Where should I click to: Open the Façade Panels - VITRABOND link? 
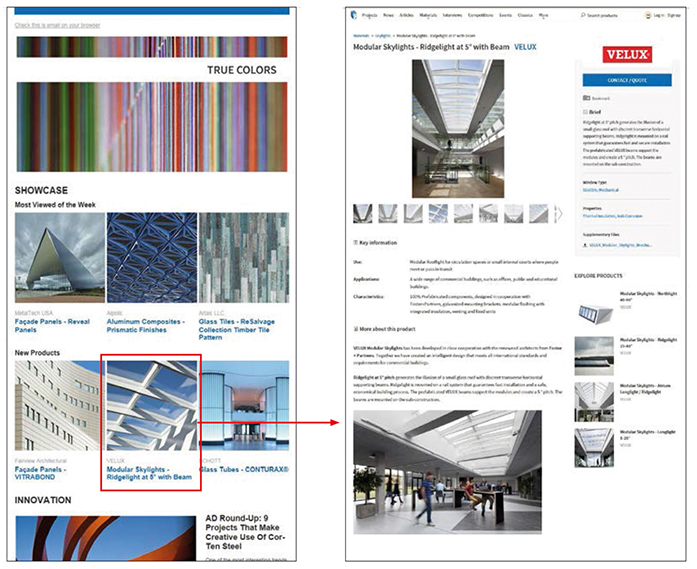click(40, 473)
